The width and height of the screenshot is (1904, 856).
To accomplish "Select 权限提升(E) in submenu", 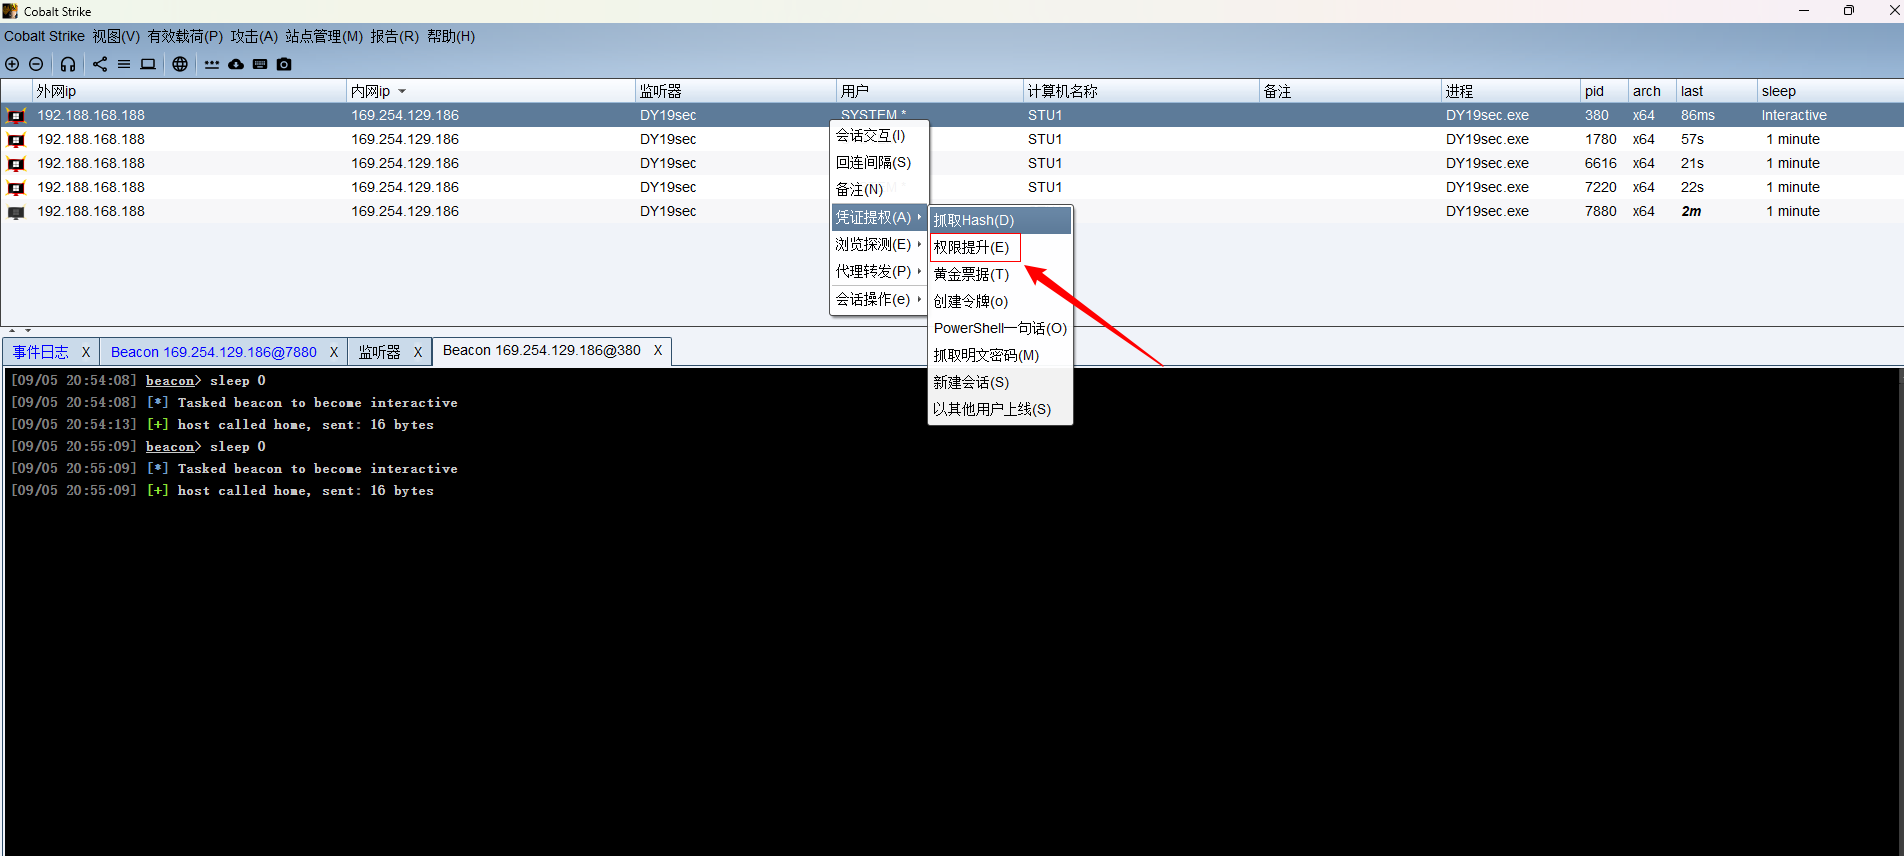I will coord(1000,247).
